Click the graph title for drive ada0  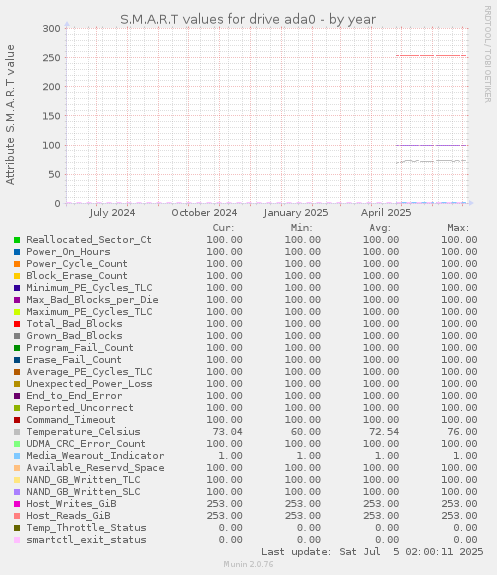point(248,19)
